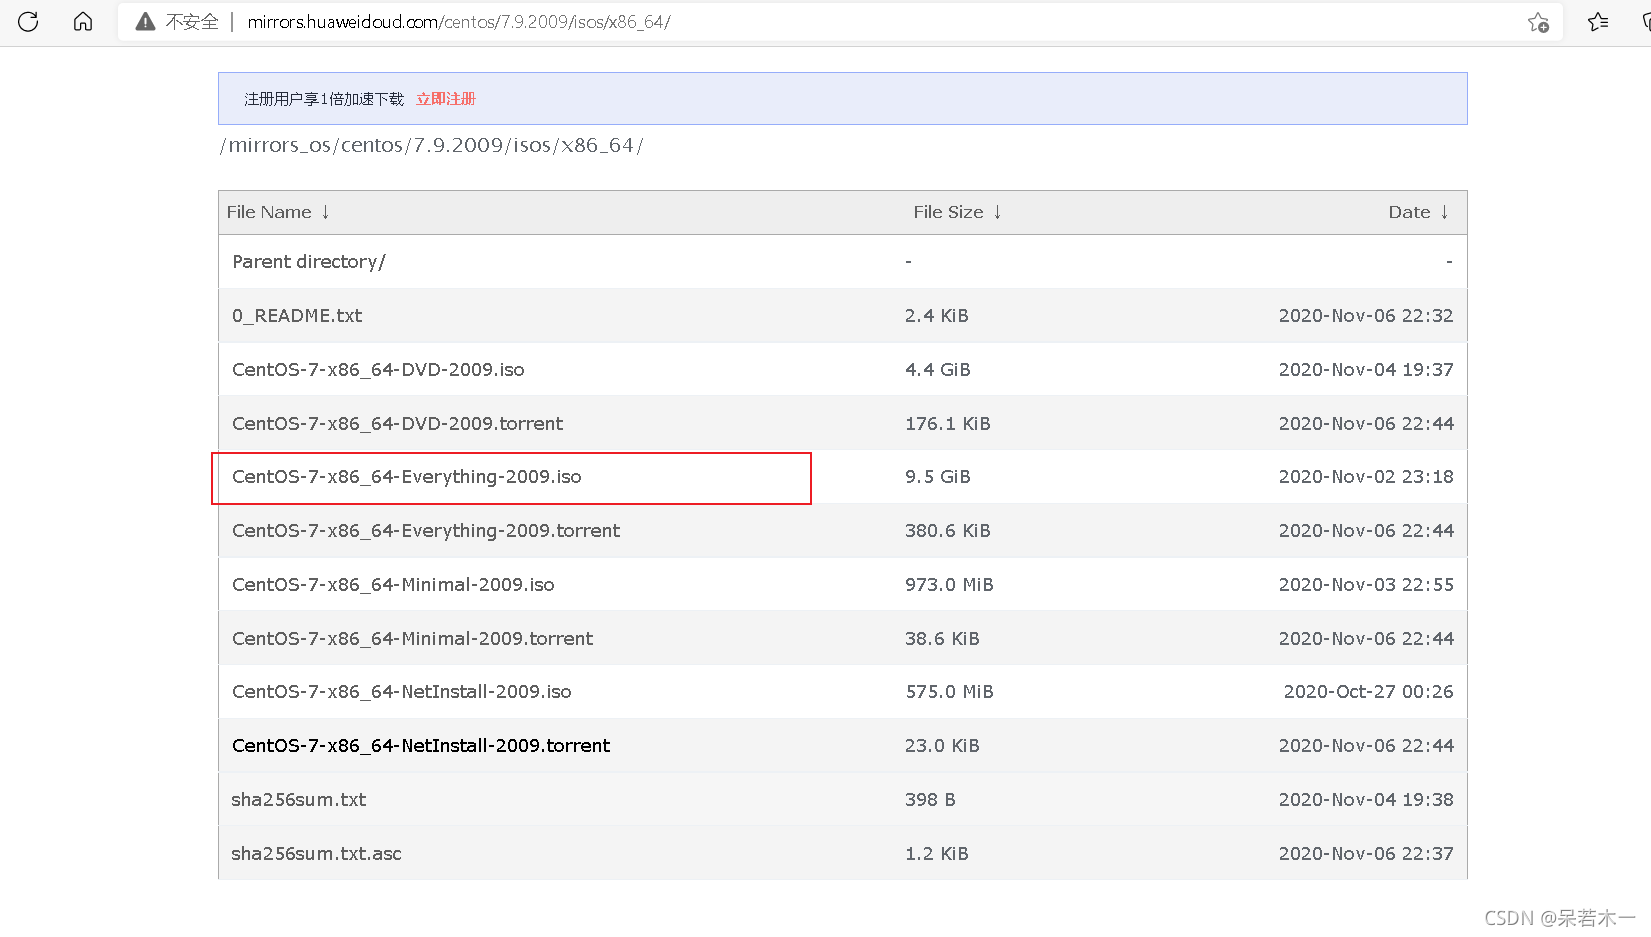Sort by Date column header

[1418, 212]
